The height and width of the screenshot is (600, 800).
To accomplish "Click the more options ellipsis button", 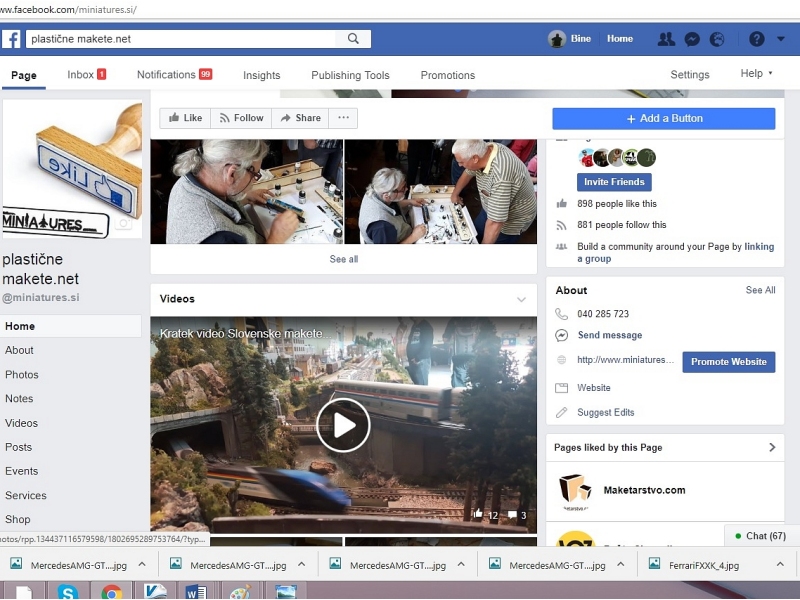I will 343,118.
